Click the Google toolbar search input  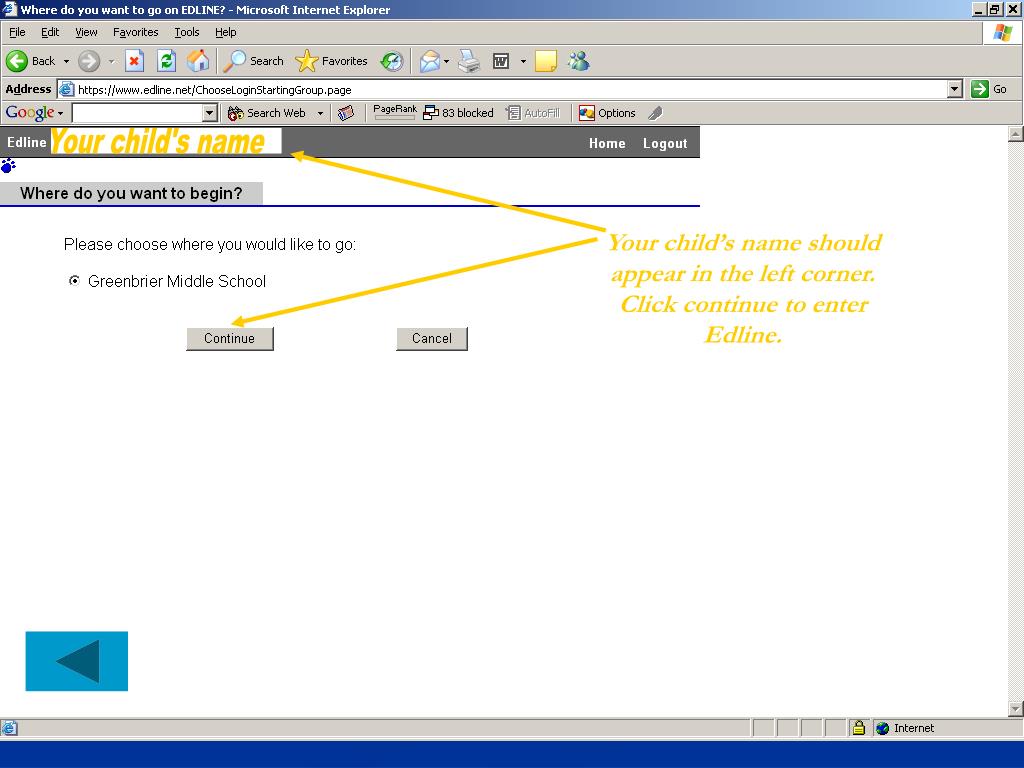137,113
